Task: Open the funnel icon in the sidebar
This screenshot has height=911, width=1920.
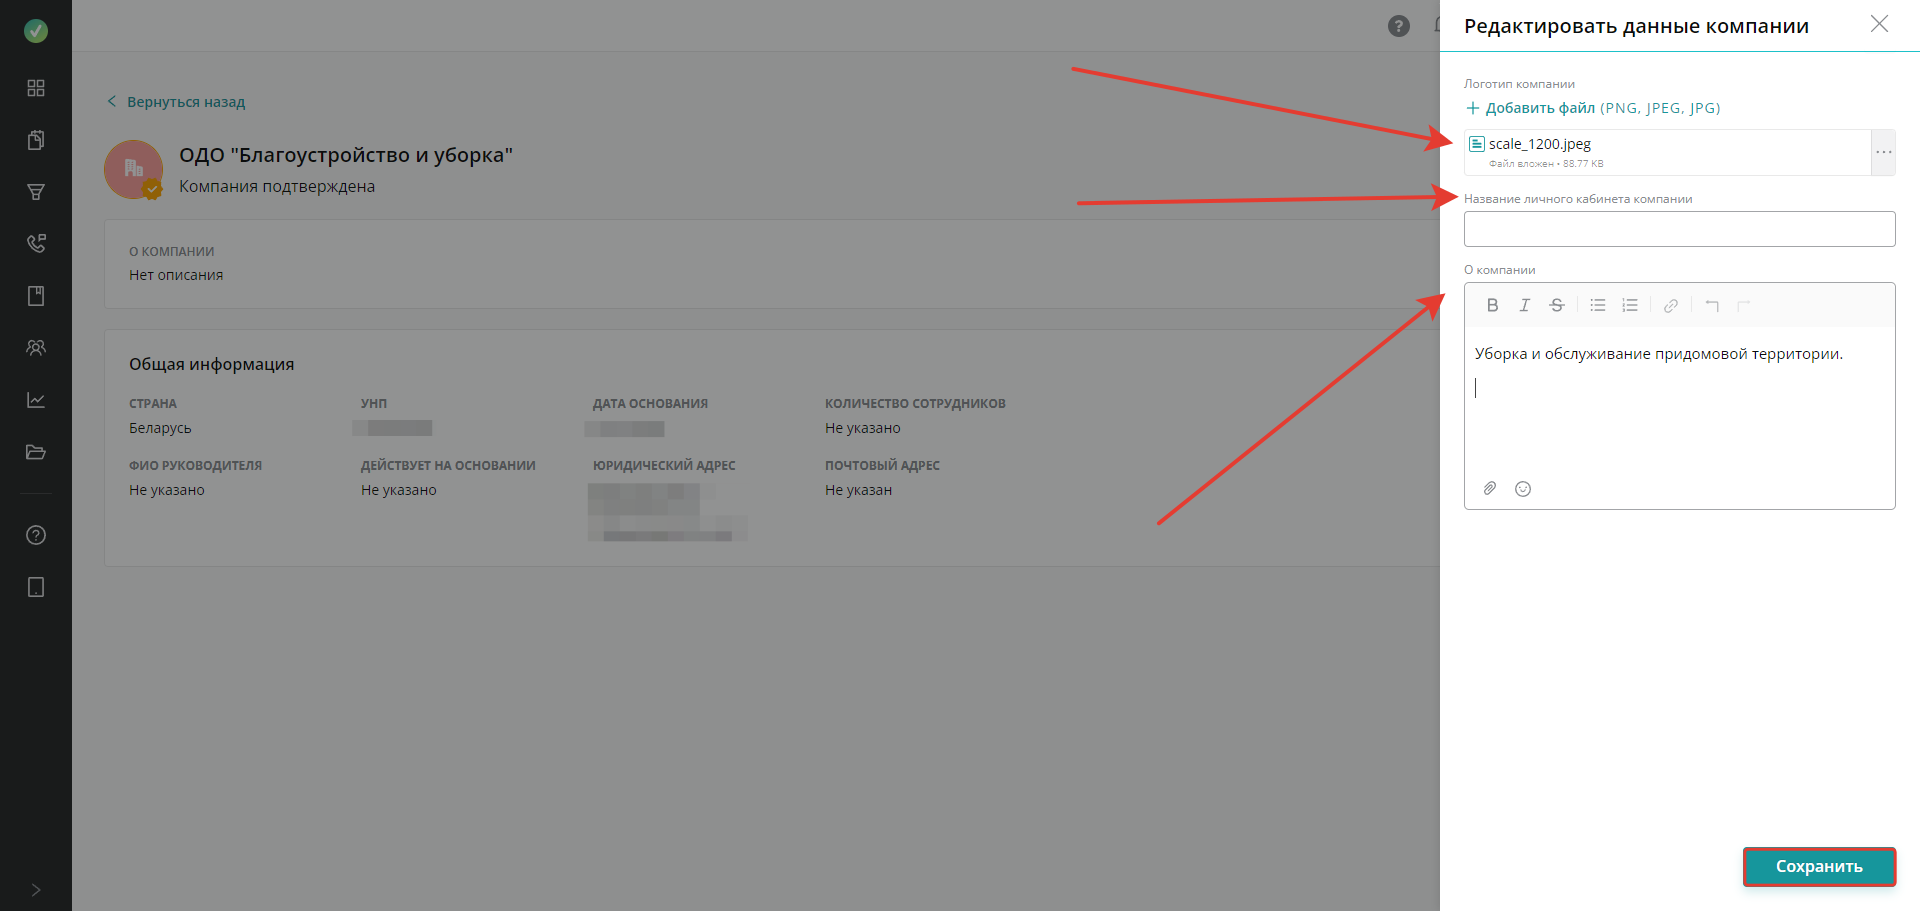Action: click(x=36, y=192)
